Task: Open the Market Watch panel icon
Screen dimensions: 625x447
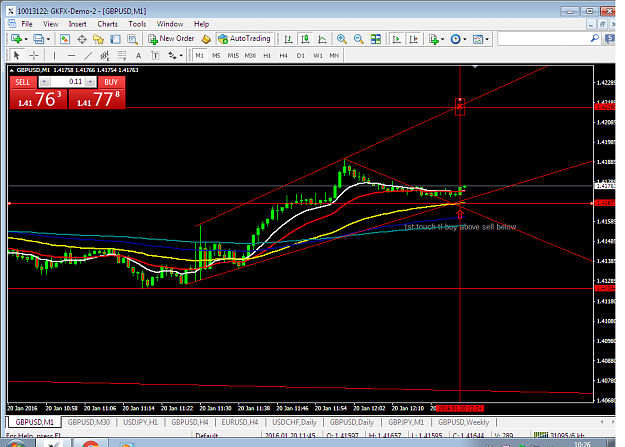Action: (x=65, y=39)
